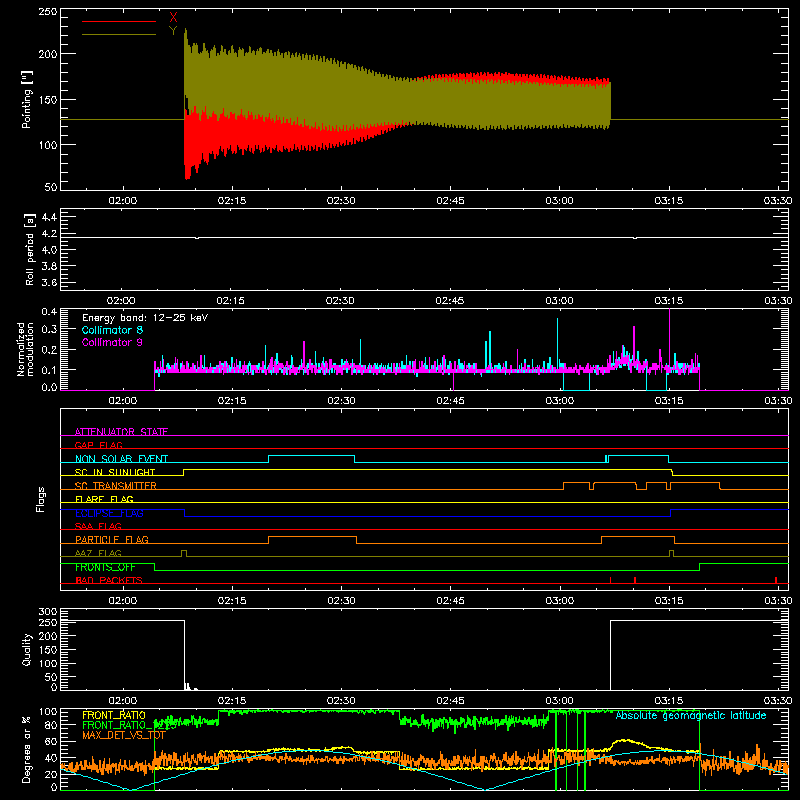The height and width of the screenshot is (800, 800).
Task: Click the Collimator 9 legend label
Action: point(112,342)
